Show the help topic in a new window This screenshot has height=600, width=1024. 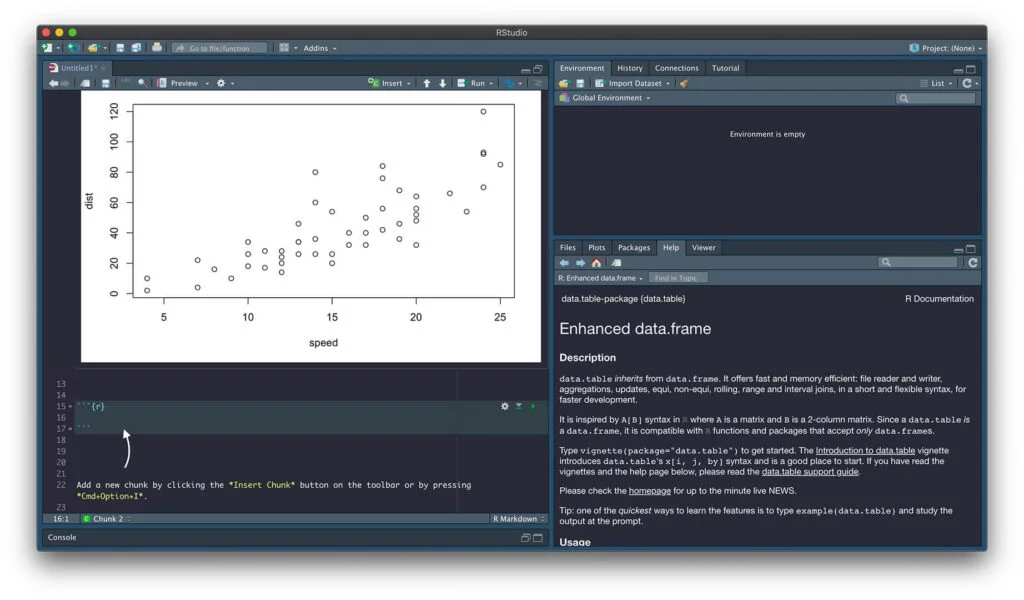click(616, 262)
